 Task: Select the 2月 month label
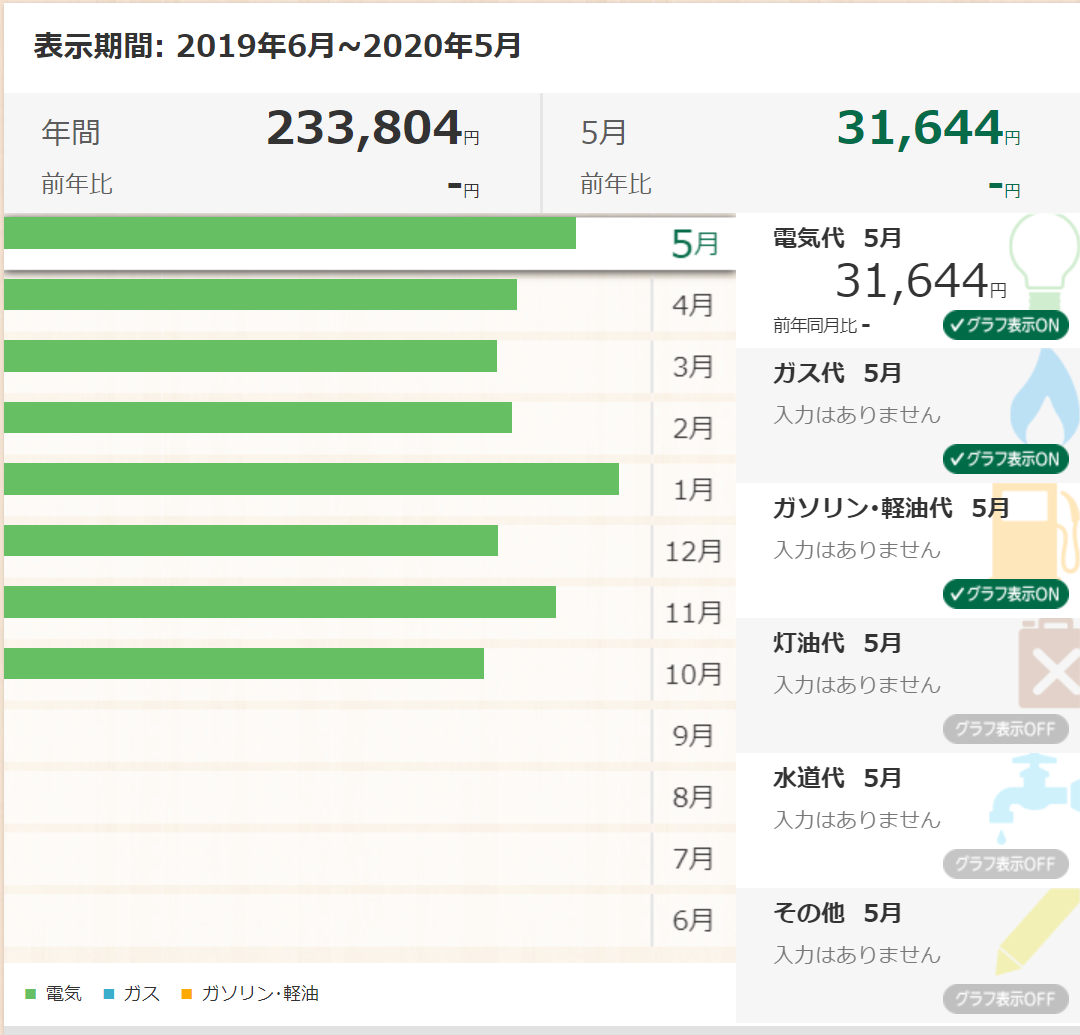693,428
